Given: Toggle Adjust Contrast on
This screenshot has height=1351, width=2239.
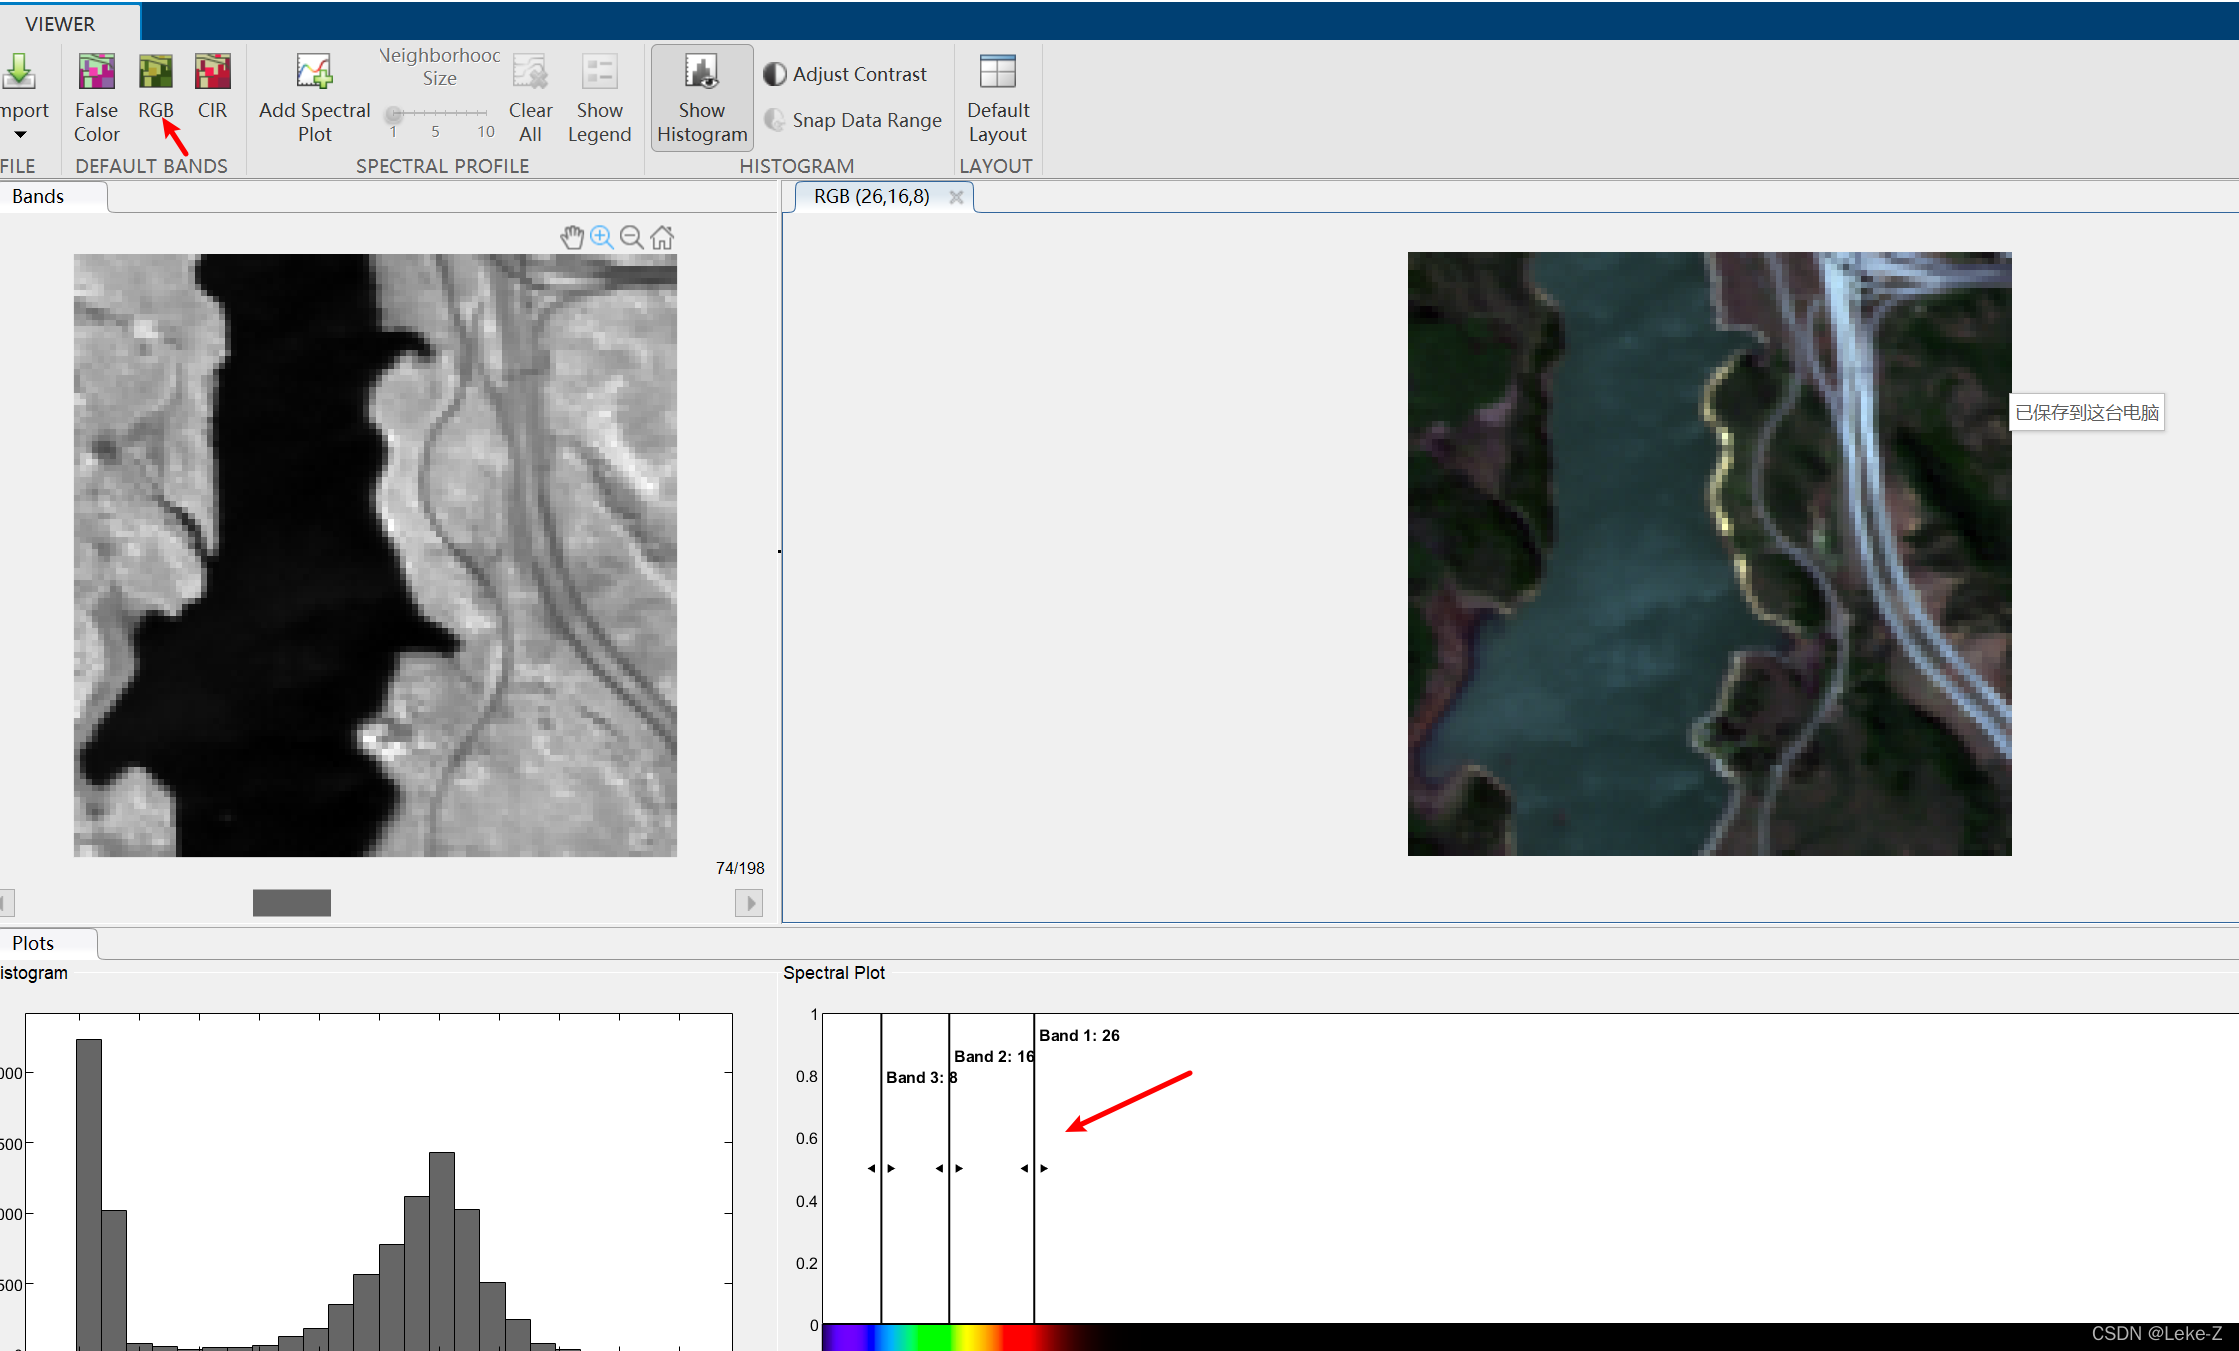Looking at the screenshot, I should [x=846, y=73].
